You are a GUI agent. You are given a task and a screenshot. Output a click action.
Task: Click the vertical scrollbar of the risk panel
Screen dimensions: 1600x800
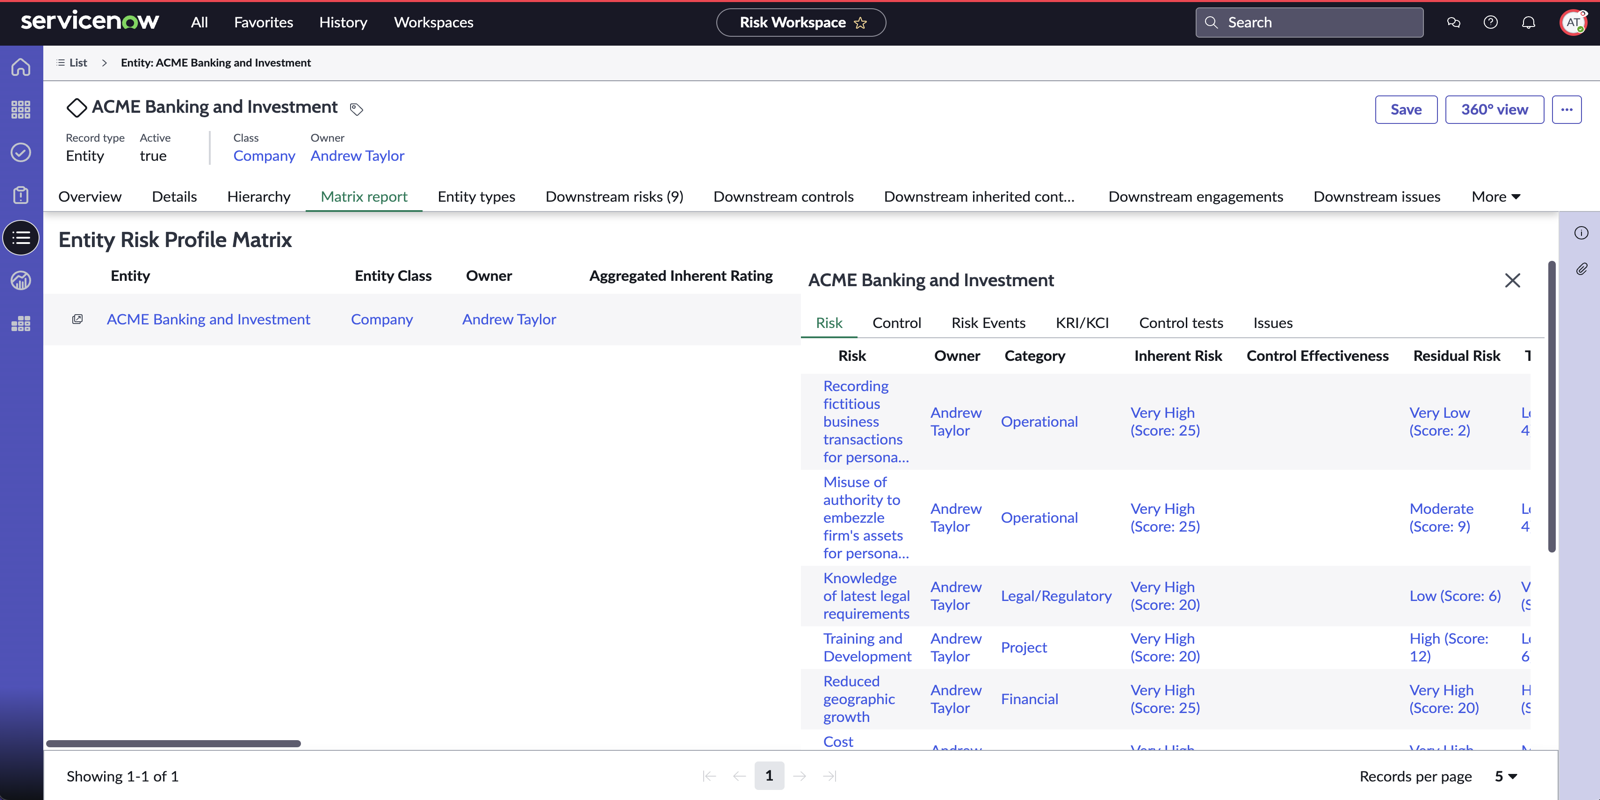tap(1551, 406)
